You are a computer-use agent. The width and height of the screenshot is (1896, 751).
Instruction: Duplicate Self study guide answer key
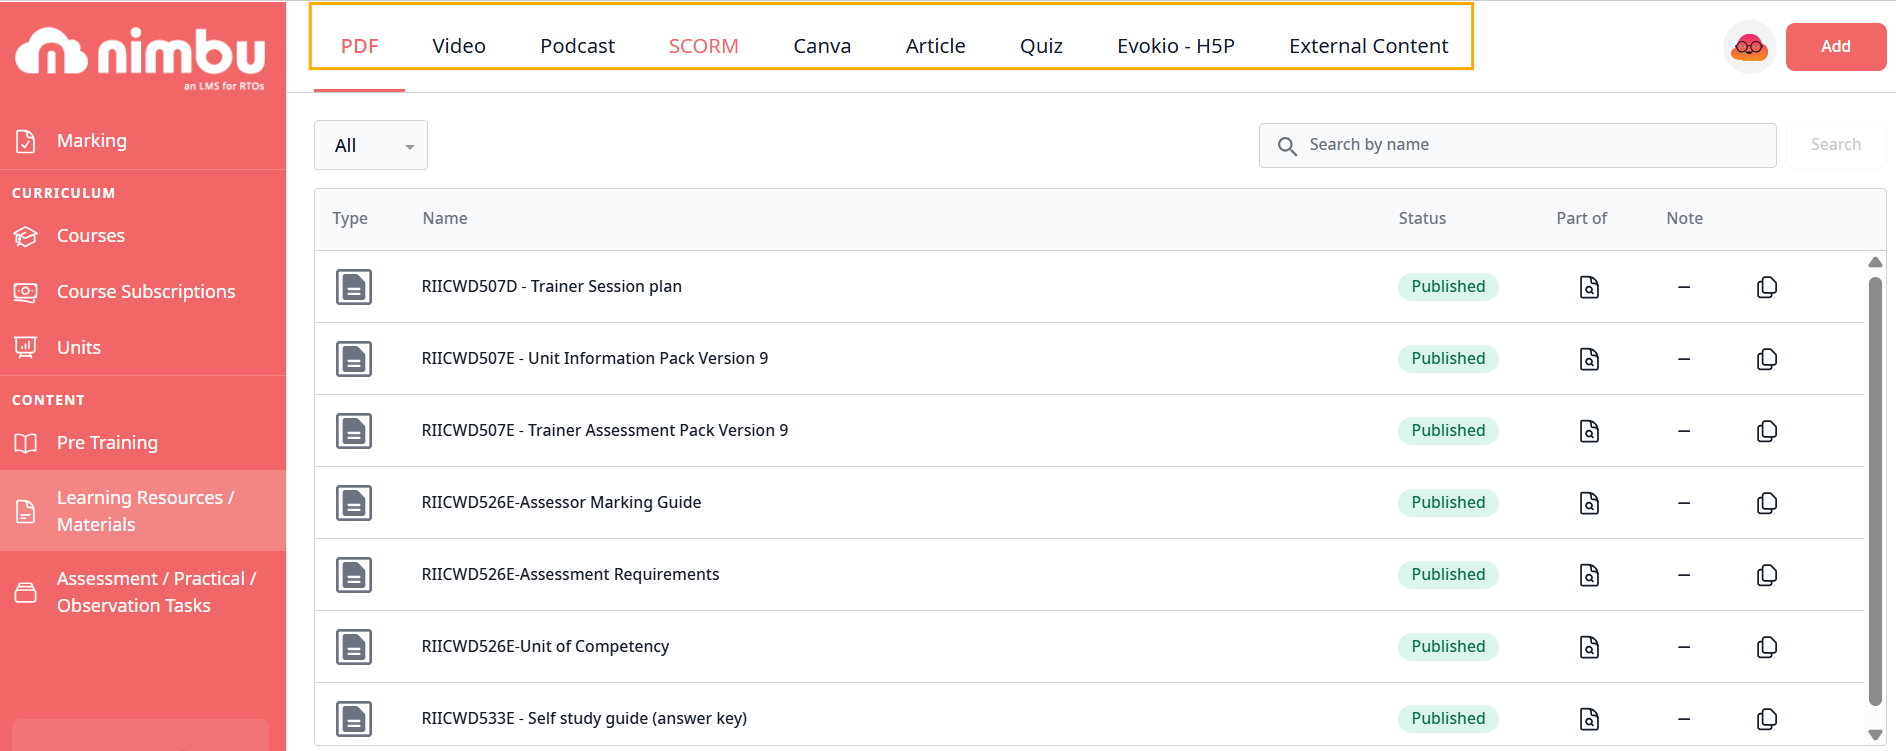coord(1767,719)
